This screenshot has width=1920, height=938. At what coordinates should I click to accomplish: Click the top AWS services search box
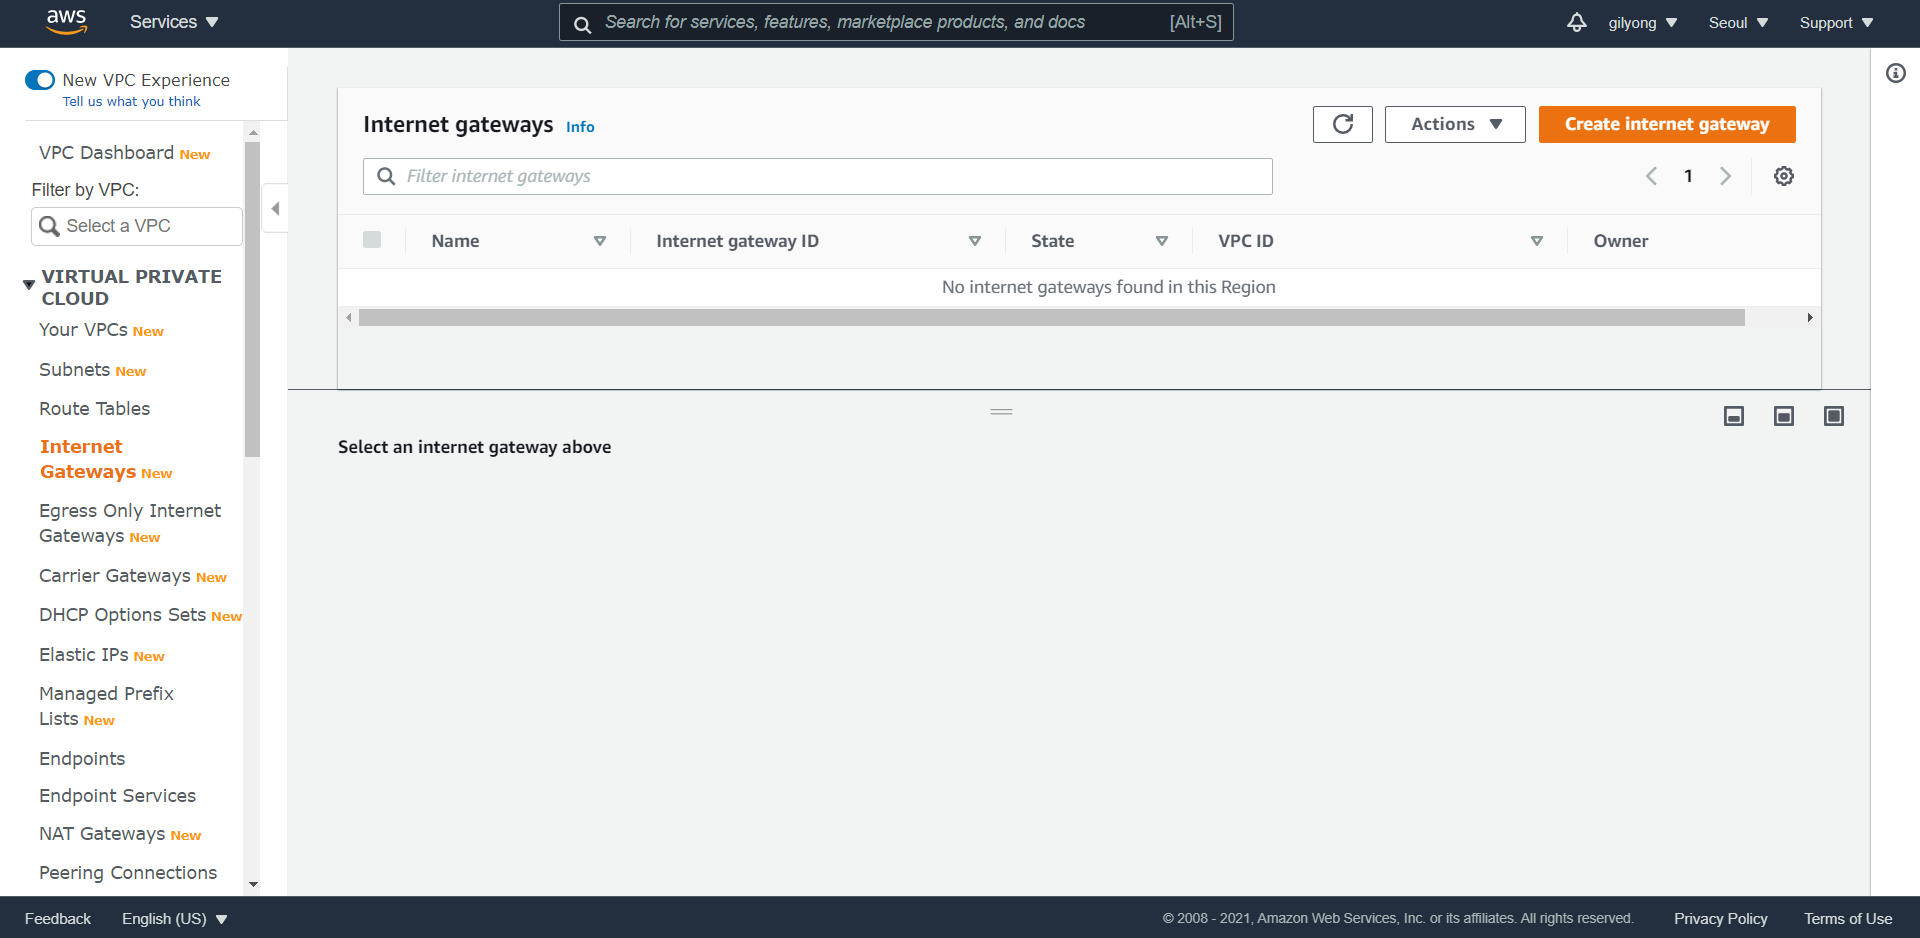896,22
